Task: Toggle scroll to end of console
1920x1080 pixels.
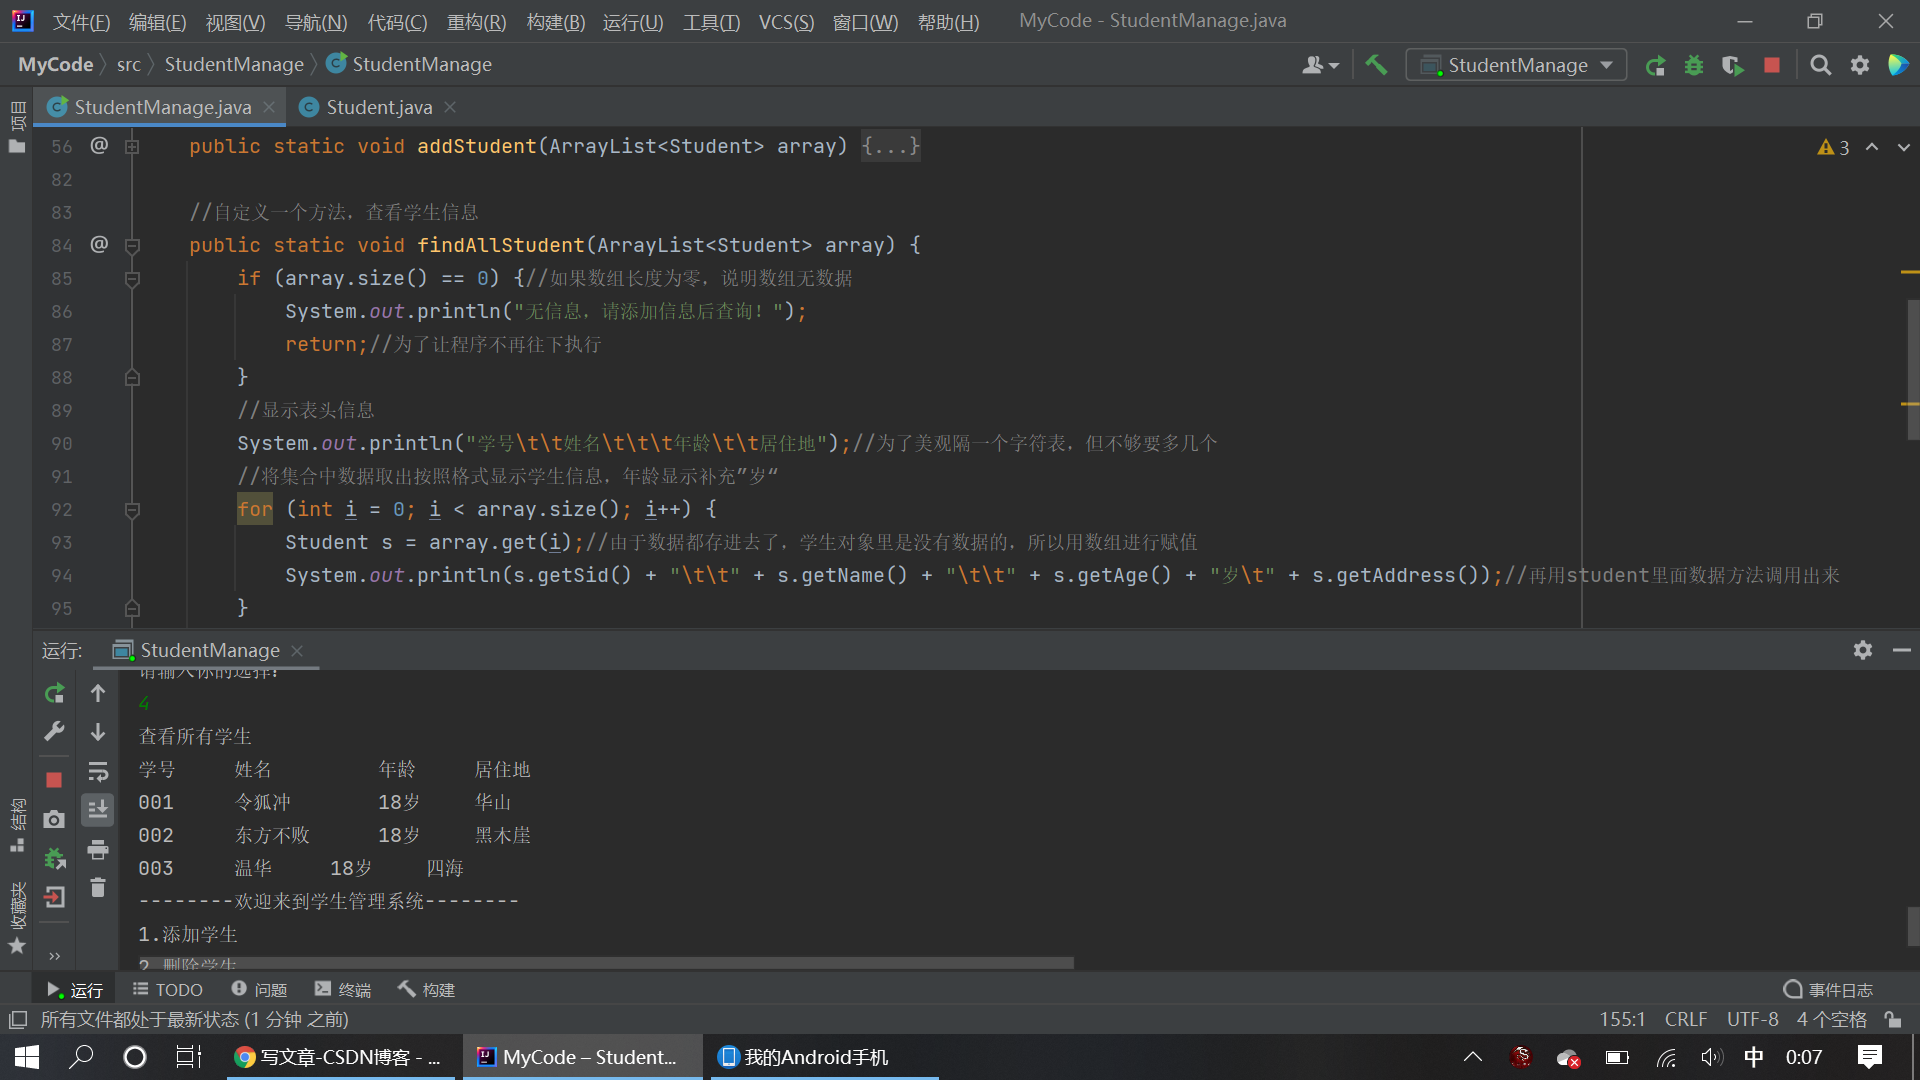Action: (x=98, y=809)
